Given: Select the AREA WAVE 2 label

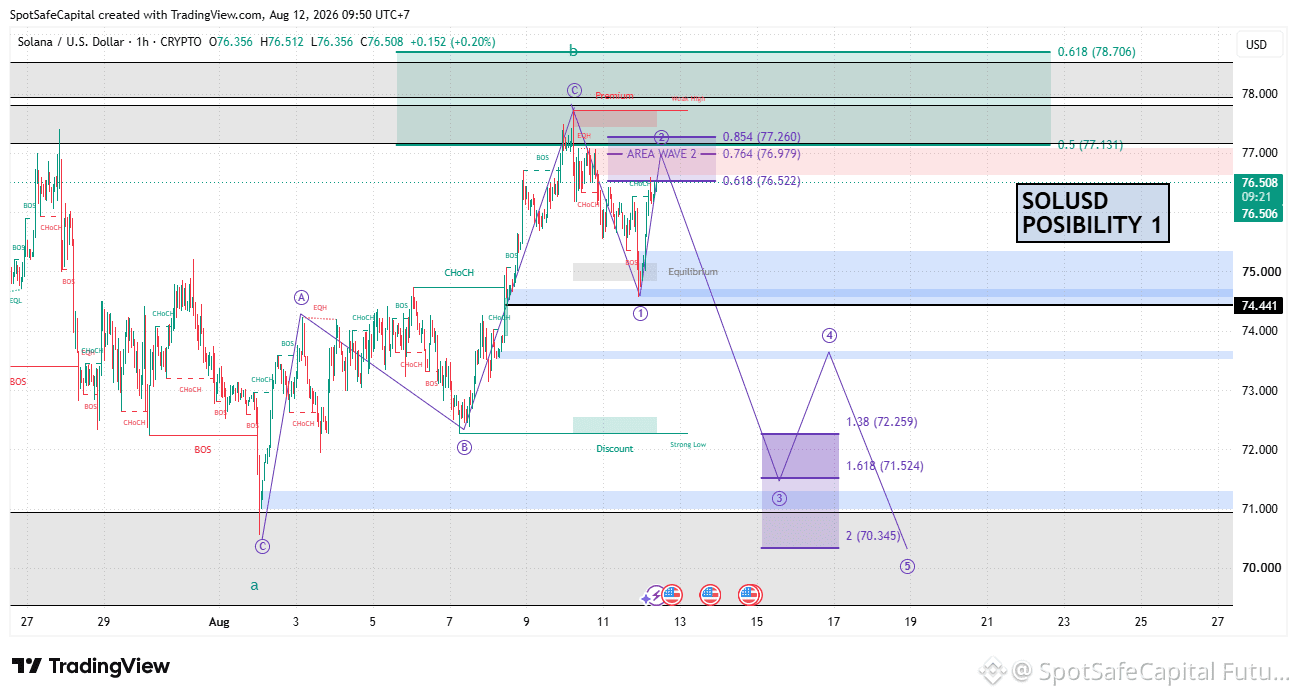Looking at the screenshot, I should pos(661,154).
